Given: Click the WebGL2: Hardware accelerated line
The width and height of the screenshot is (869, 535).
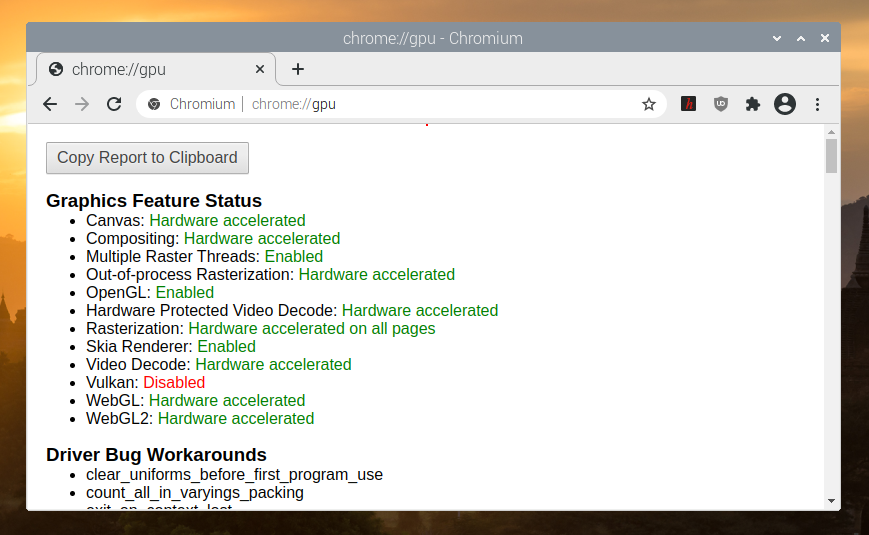Looking at the screenshot, I should click(x=200, y=419).
